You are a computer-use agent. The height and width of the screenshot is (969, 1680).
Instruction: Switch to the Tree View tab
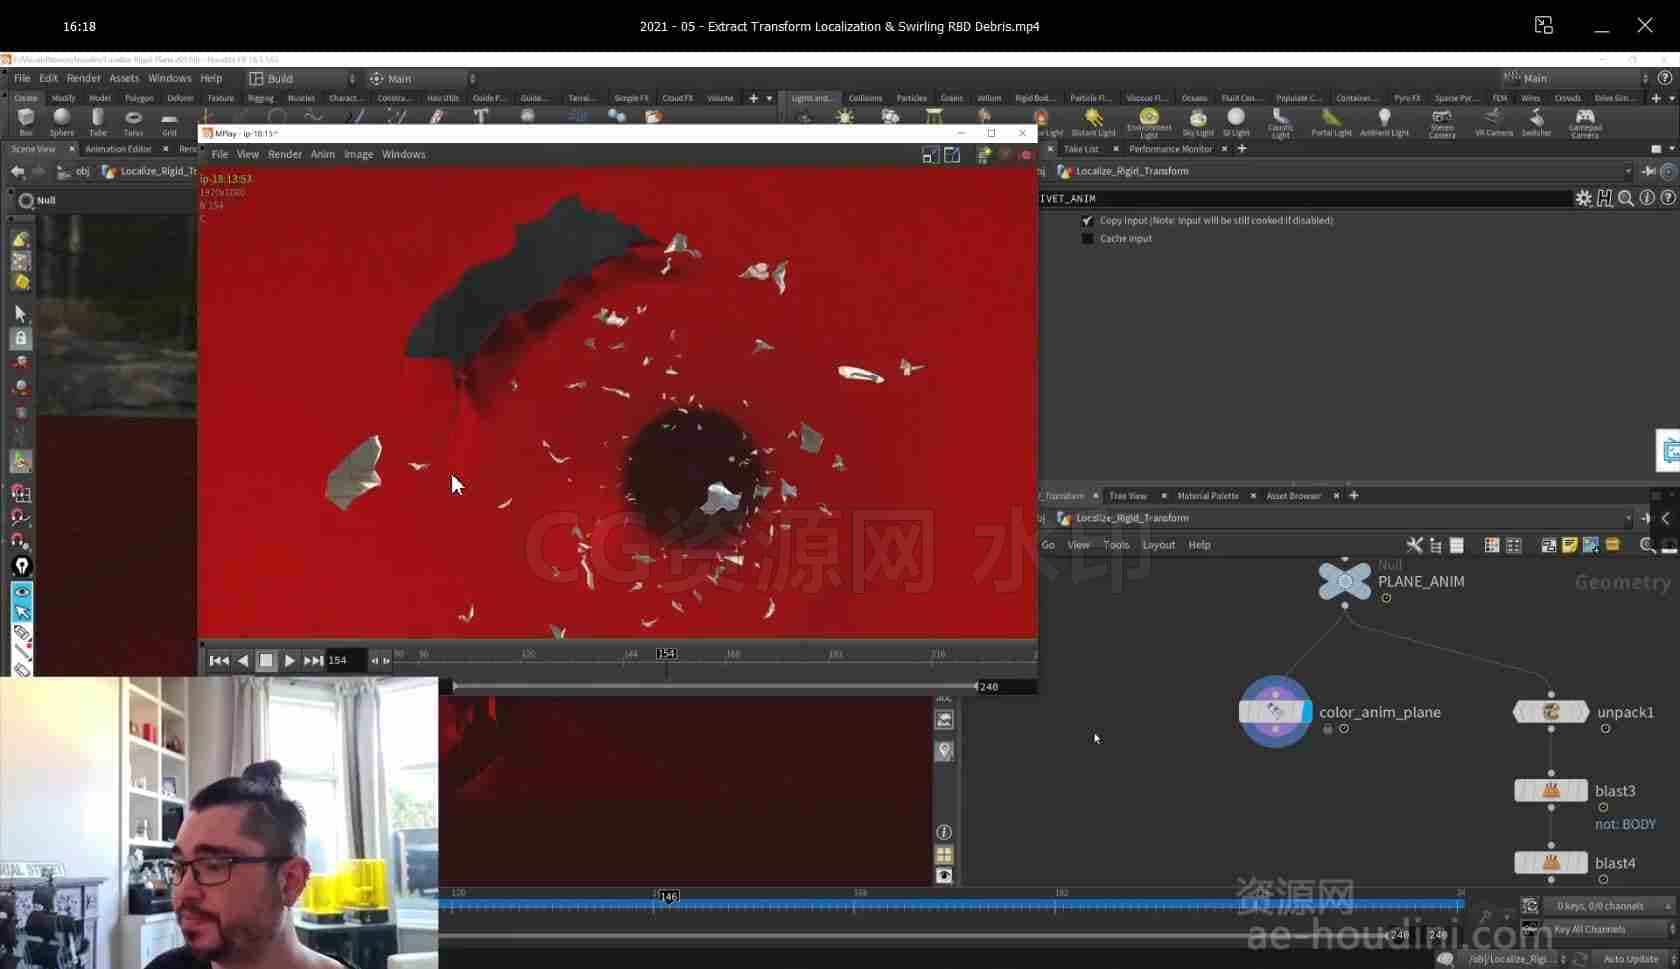pos(1127,496)
